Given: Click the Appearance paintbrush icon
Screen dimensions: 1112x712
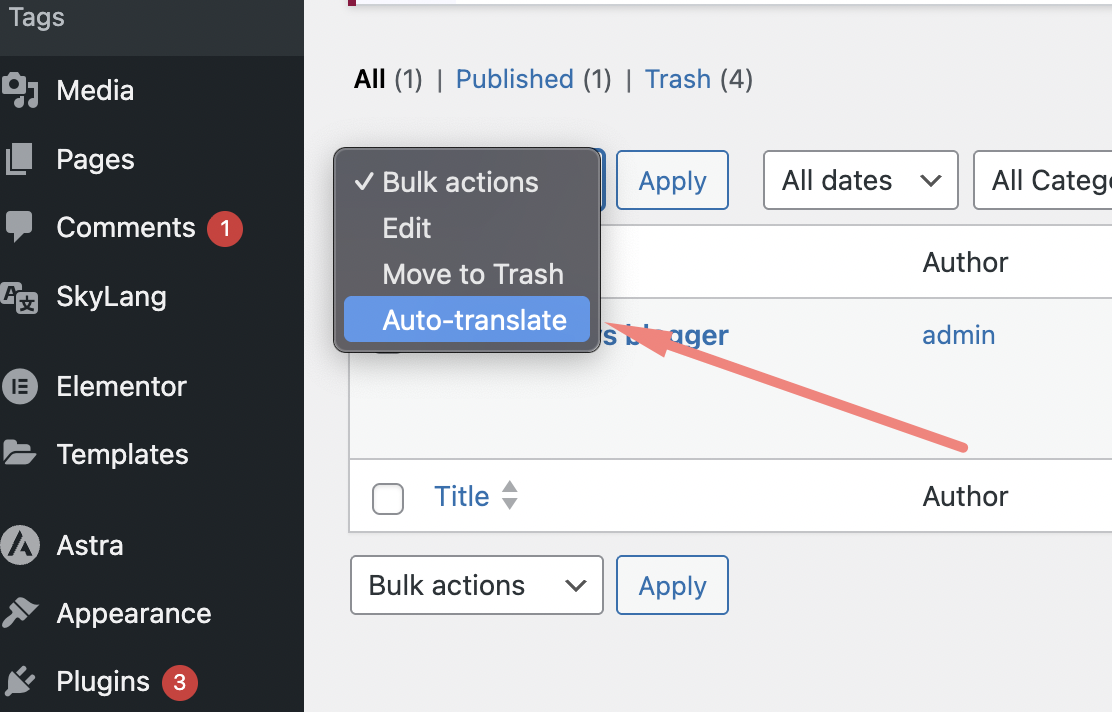Looking at the screenshot, I should click(20, 613).
